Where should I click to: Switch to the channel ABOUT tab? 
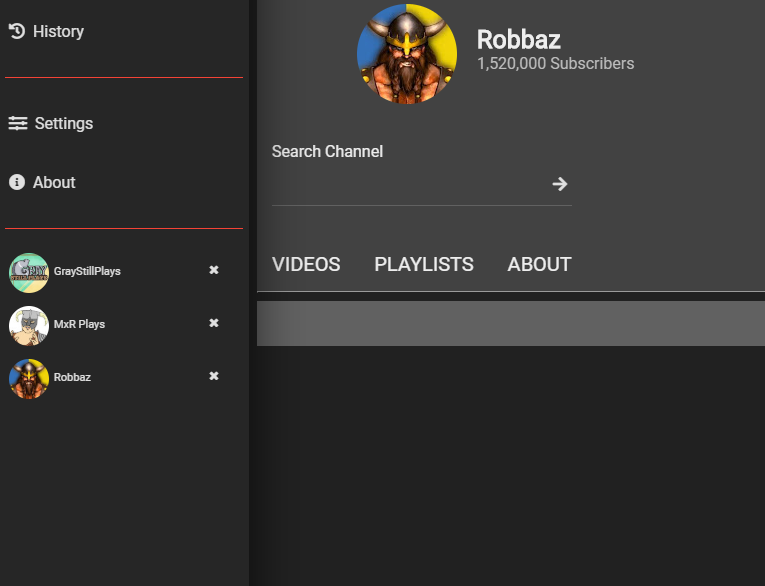(539, 264)
